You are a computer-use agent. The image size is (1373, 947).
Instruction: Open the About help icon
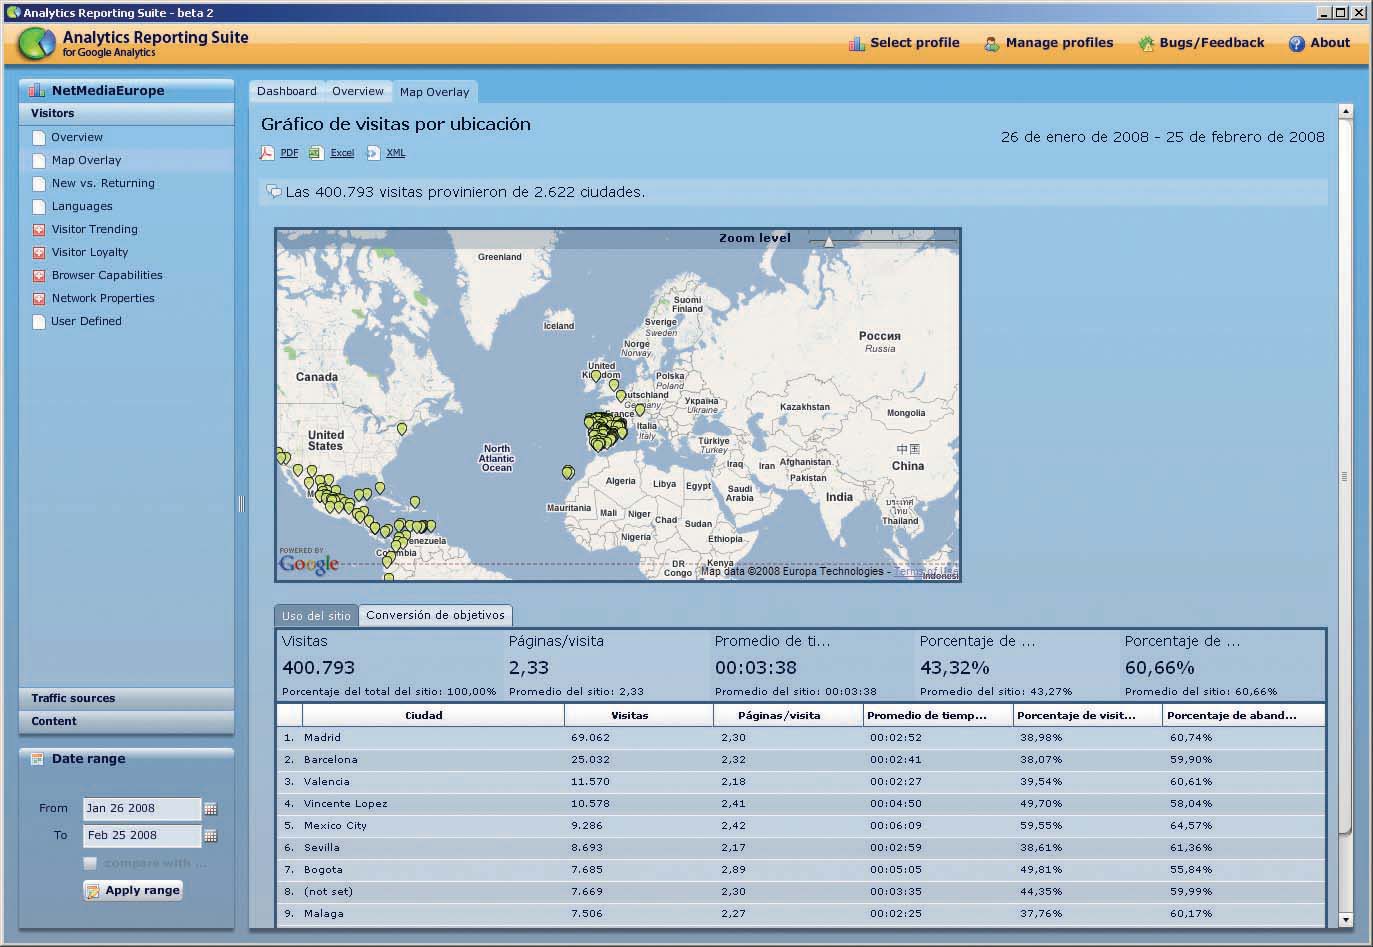point(1296,43)
